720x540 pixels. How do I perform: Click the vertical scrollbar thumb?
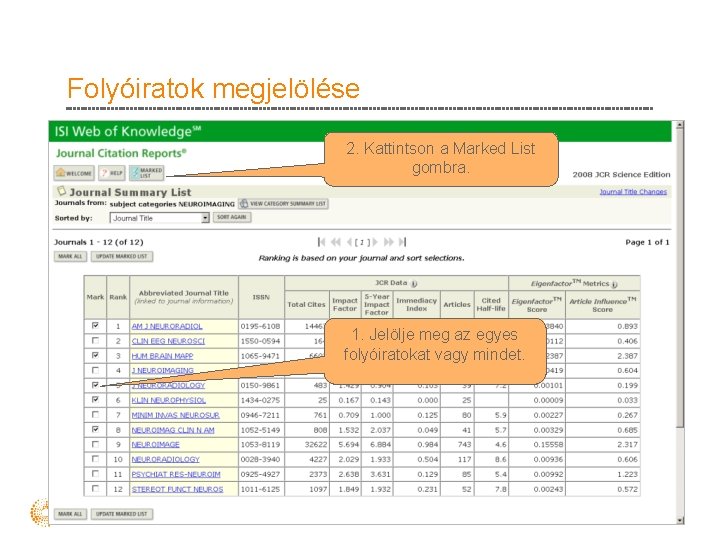[x=680, y=278]
